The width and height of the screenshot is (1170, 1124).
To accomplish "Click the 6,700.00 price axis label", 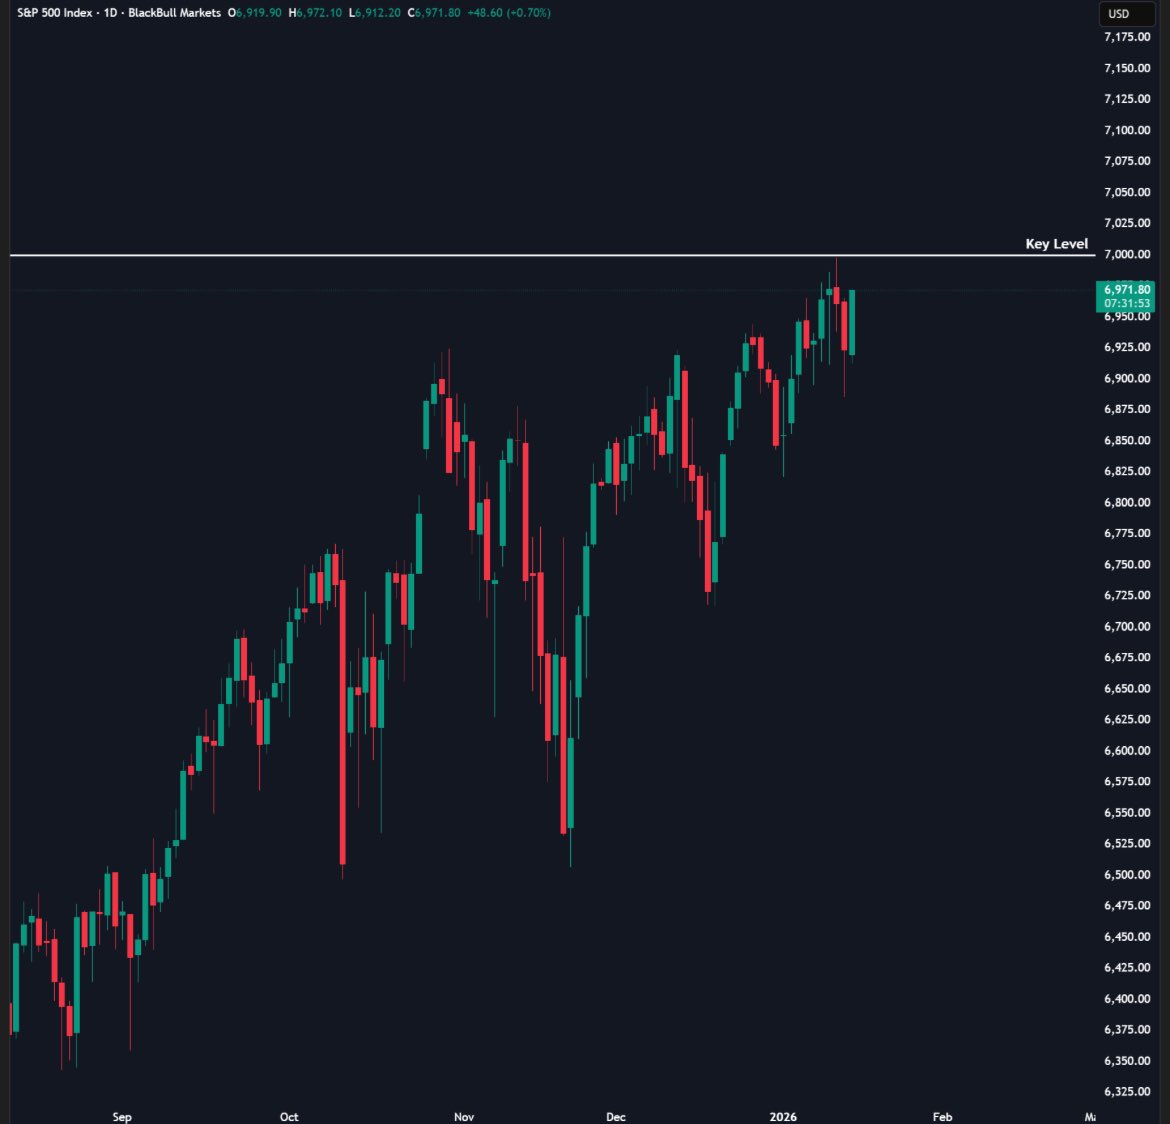I will 1127,626.
